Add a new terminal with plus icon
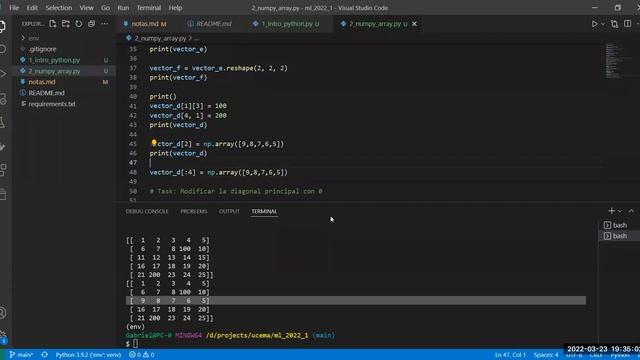Viewport: 640px width, 360px height. point(611,211)
